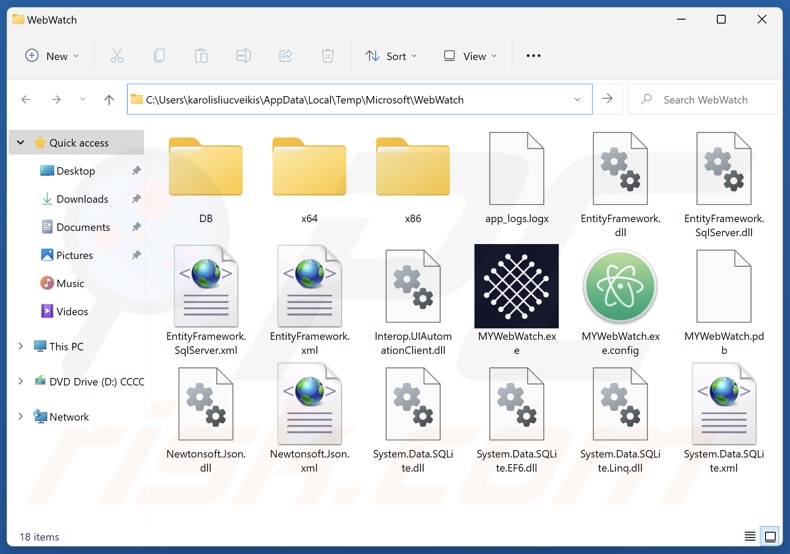The height and width of the screenshot is (554, 790).
Task: Select the Interop.UIAutomationClient.dll file
Action: click(x=413, y=301)
